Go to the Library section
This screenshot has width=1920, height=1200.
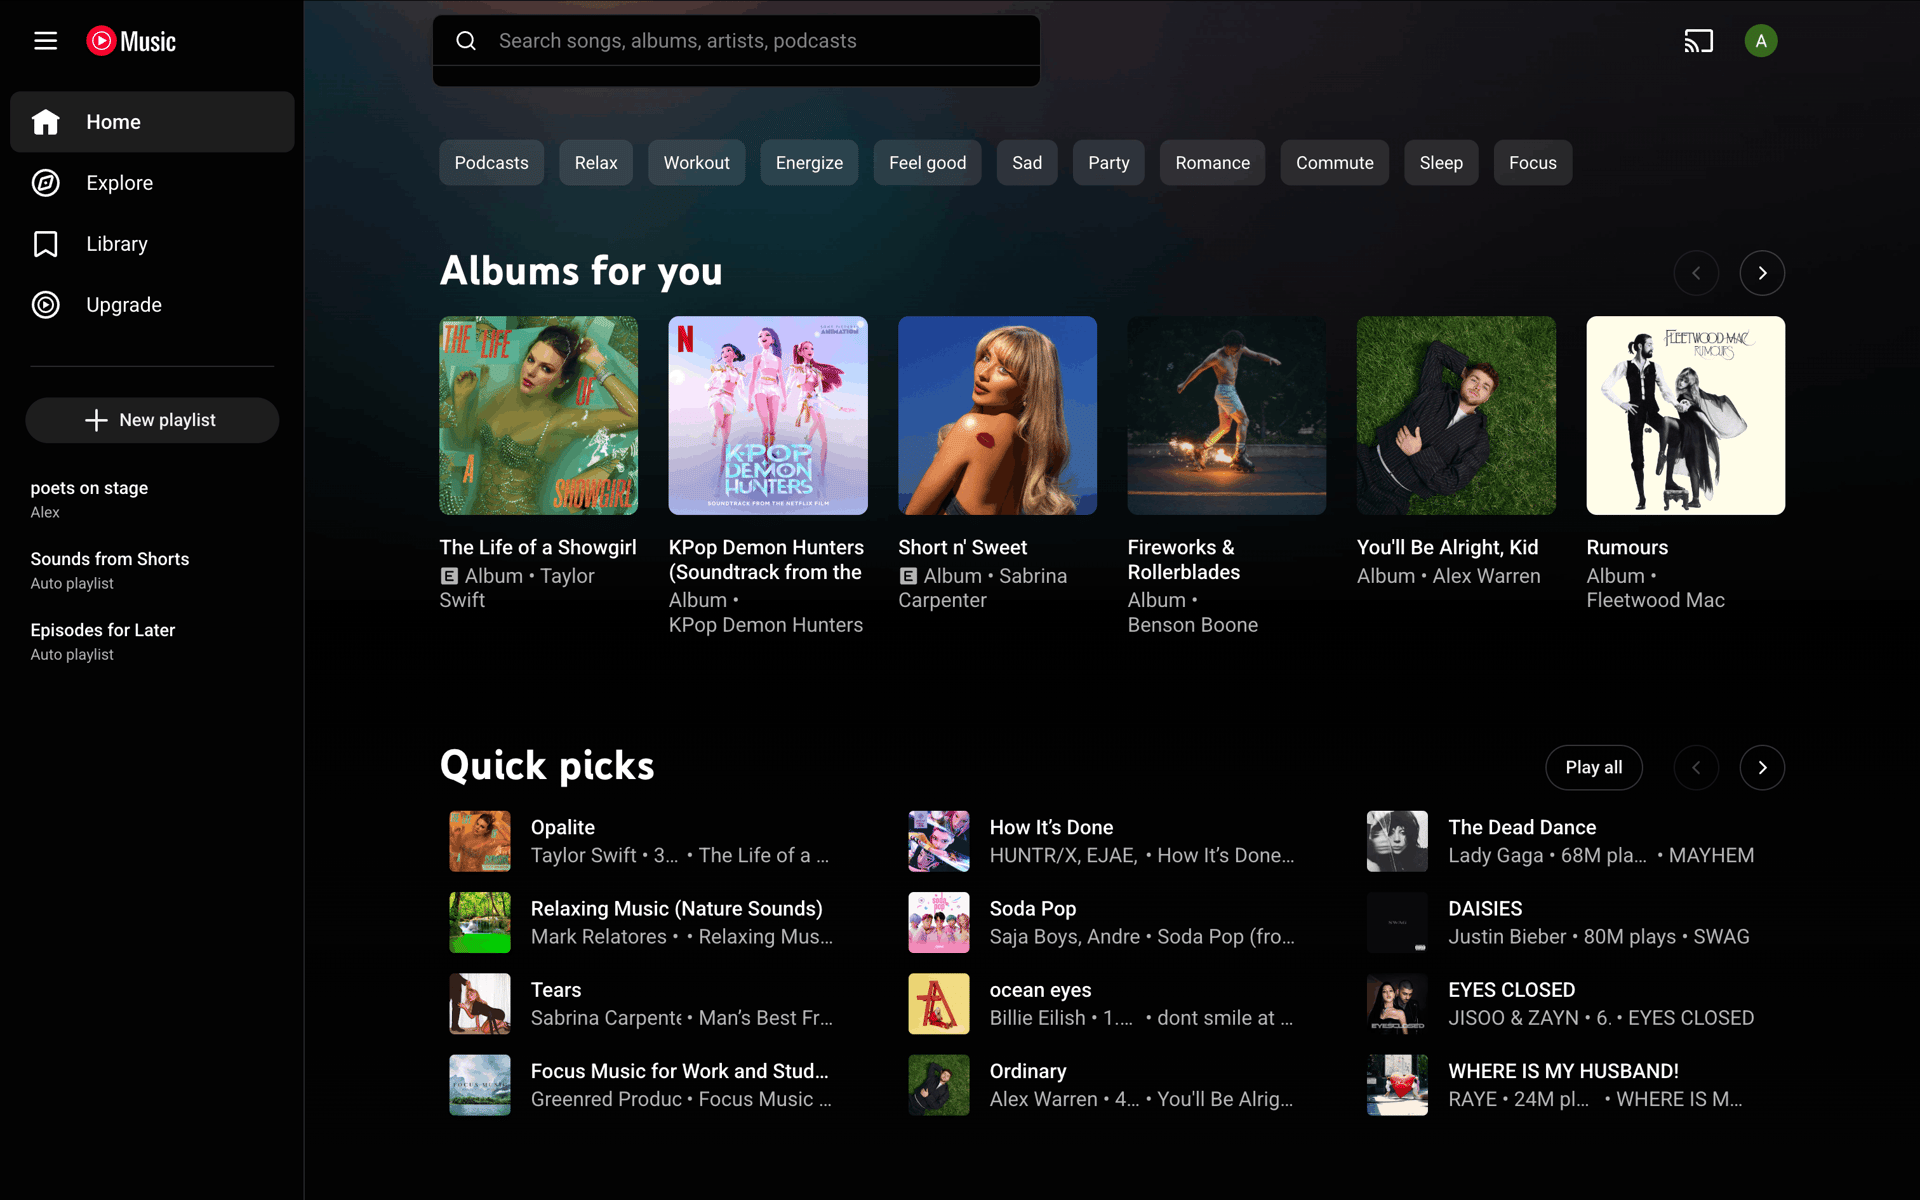[x=152, y=244]
